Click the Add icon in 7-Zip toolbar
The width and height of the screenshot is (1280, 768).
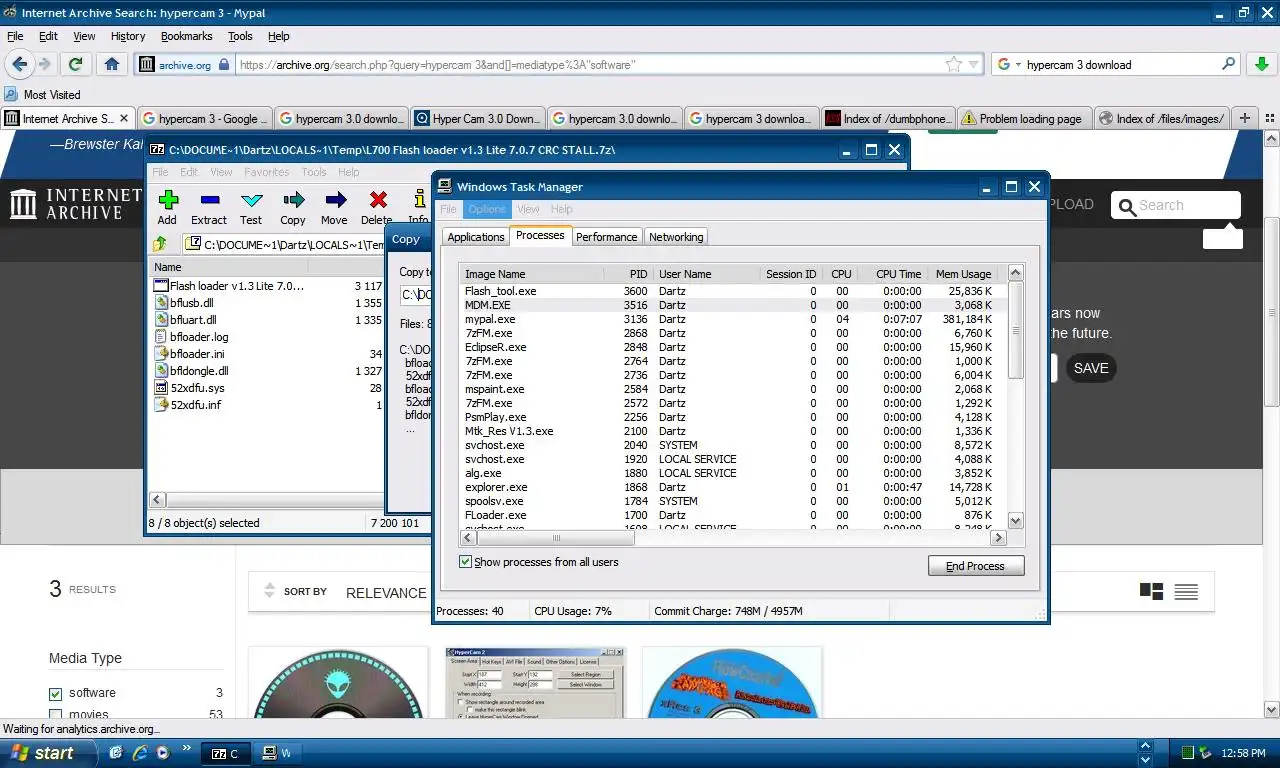(167, 207)
